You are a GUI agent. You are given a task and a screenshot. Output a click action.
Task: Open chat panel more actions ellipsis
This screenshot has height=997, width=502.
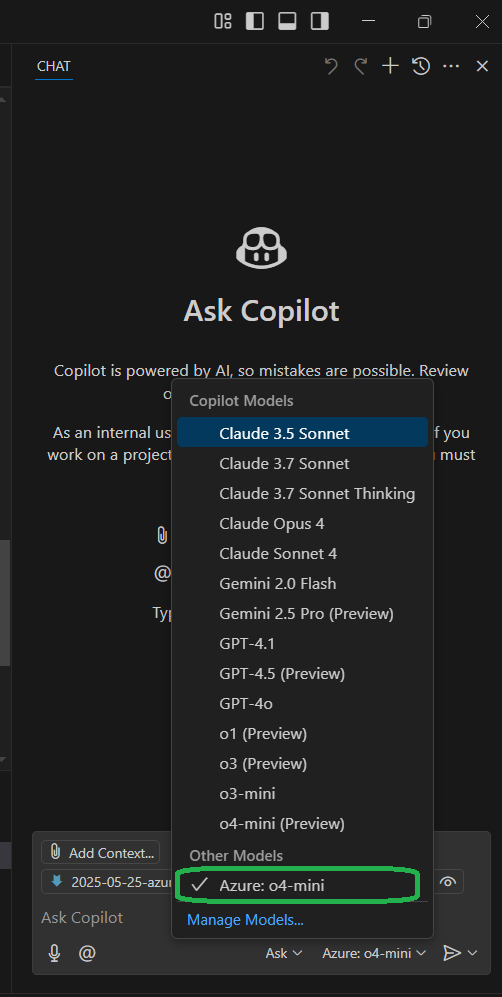451,66
